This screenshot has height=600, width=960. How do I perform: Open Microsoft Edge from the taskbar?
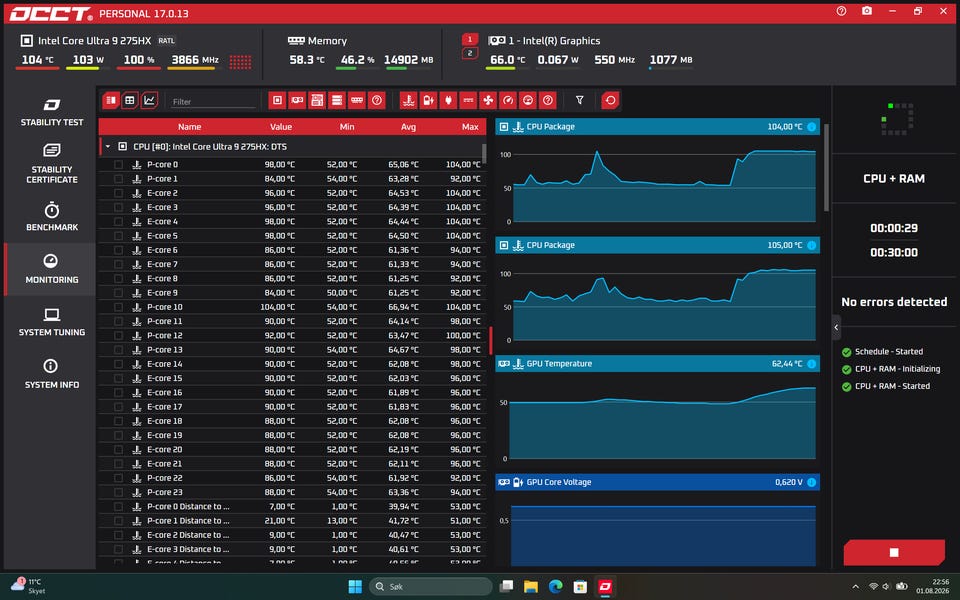[x=556, y=587]
